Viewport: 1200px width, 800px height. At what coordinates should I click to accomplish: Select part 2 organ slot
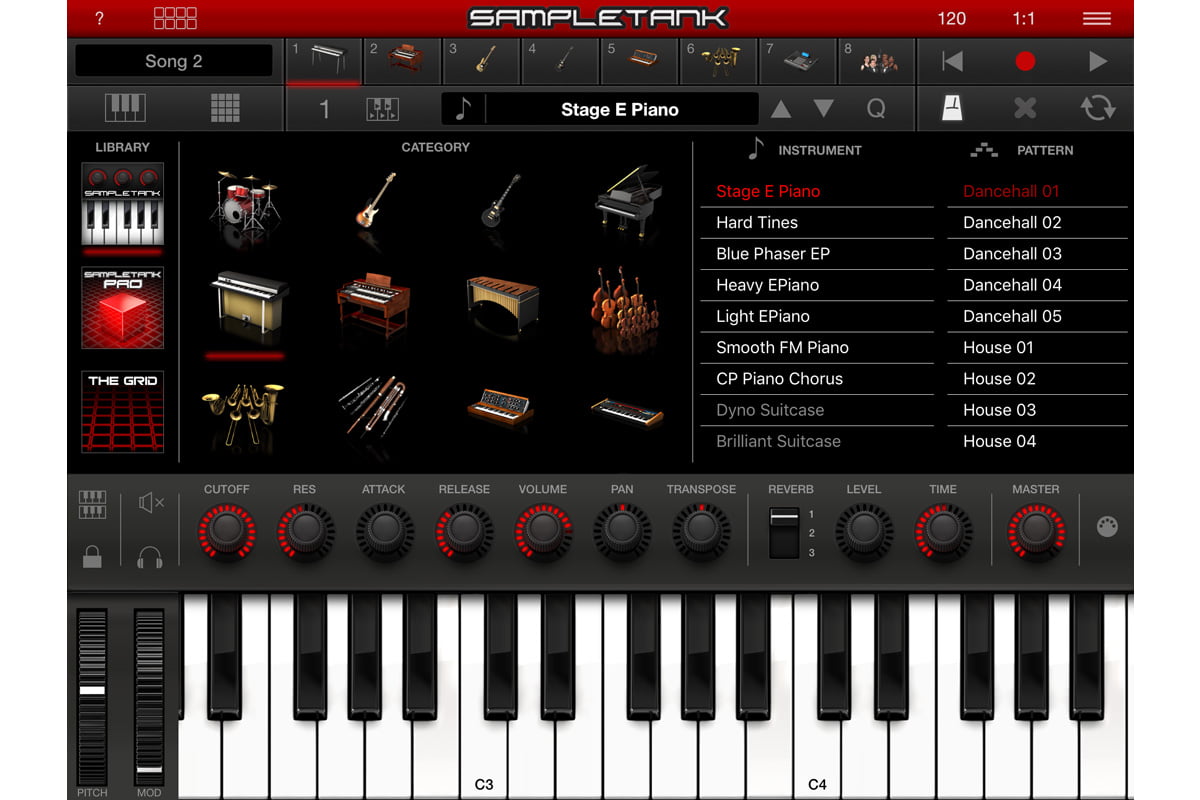point(403,61)
